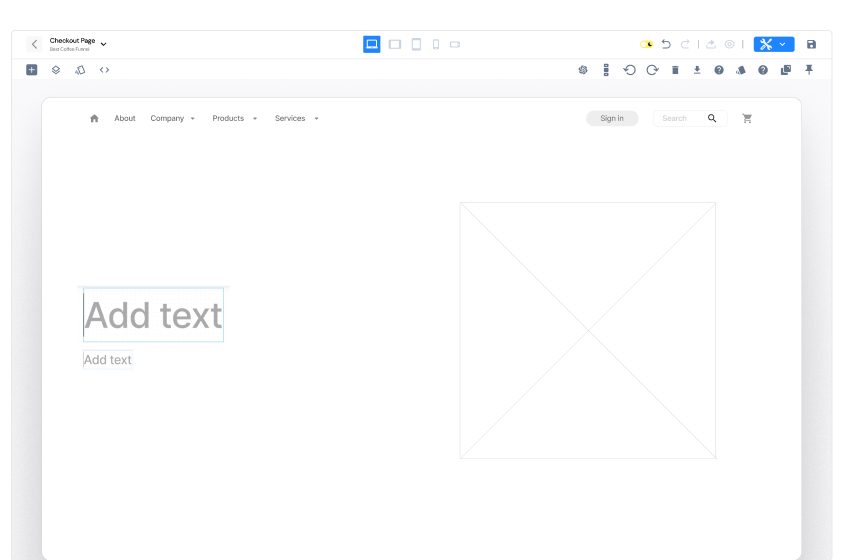Switch to mobile landscape preview

[x=455, y=44]
